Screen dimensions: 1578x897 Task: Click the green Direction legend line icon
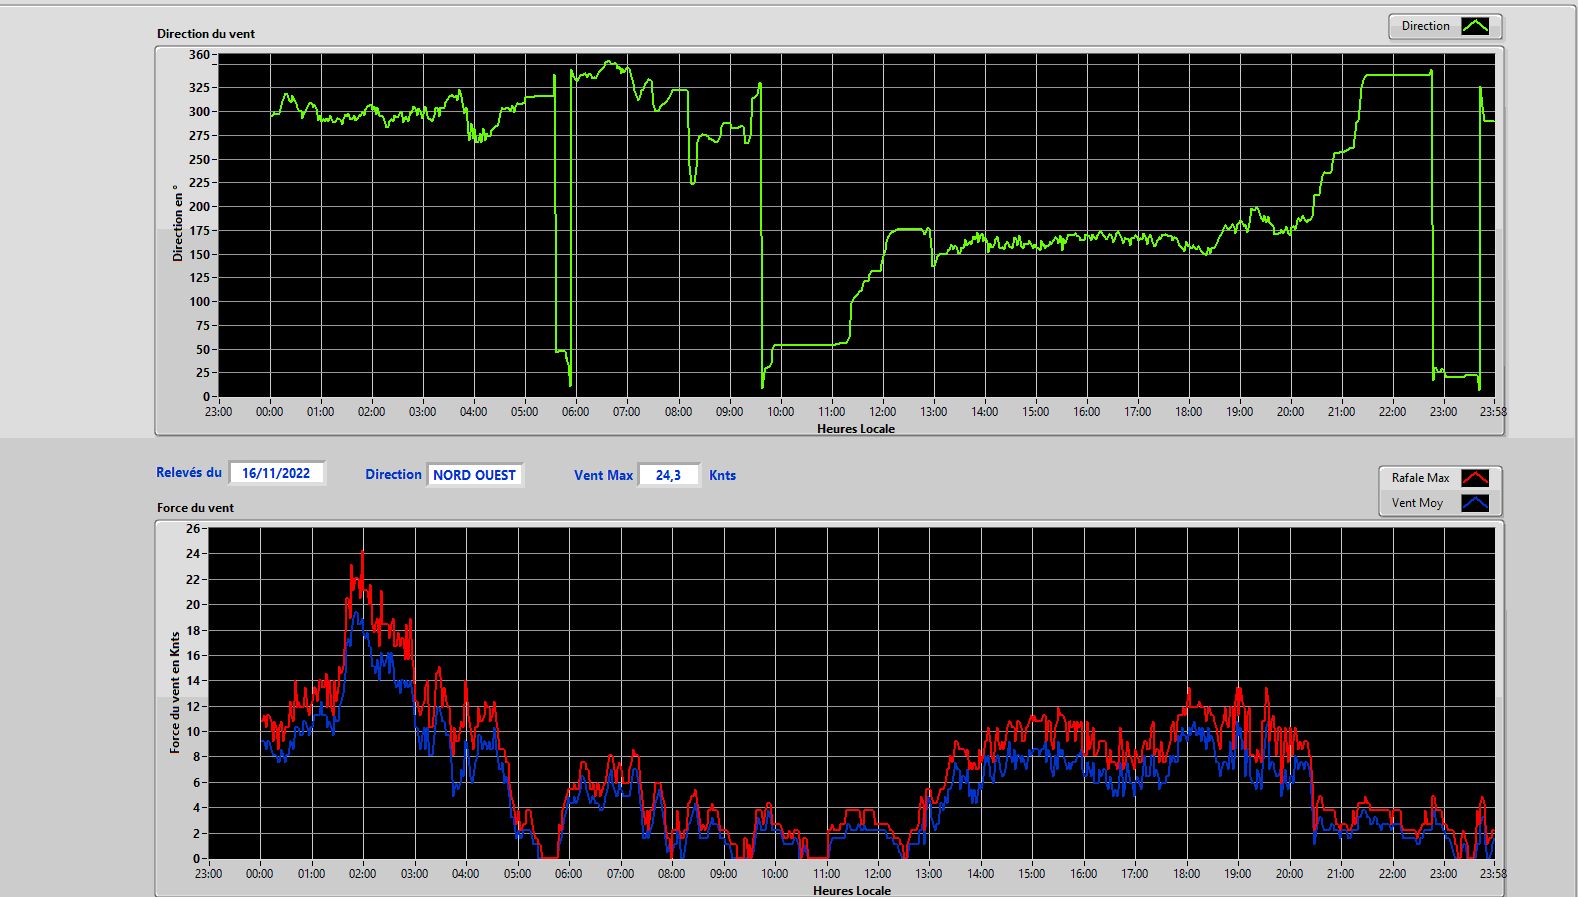(1475, 26)
